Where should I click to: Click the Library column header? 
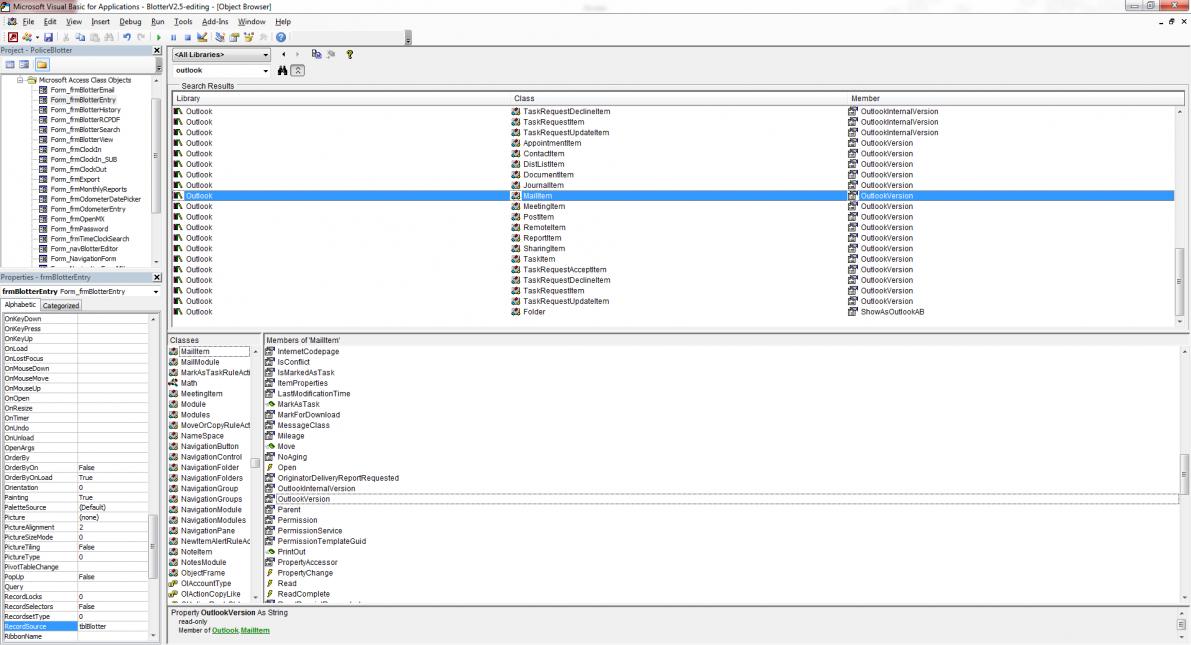(x=341, y=99)
